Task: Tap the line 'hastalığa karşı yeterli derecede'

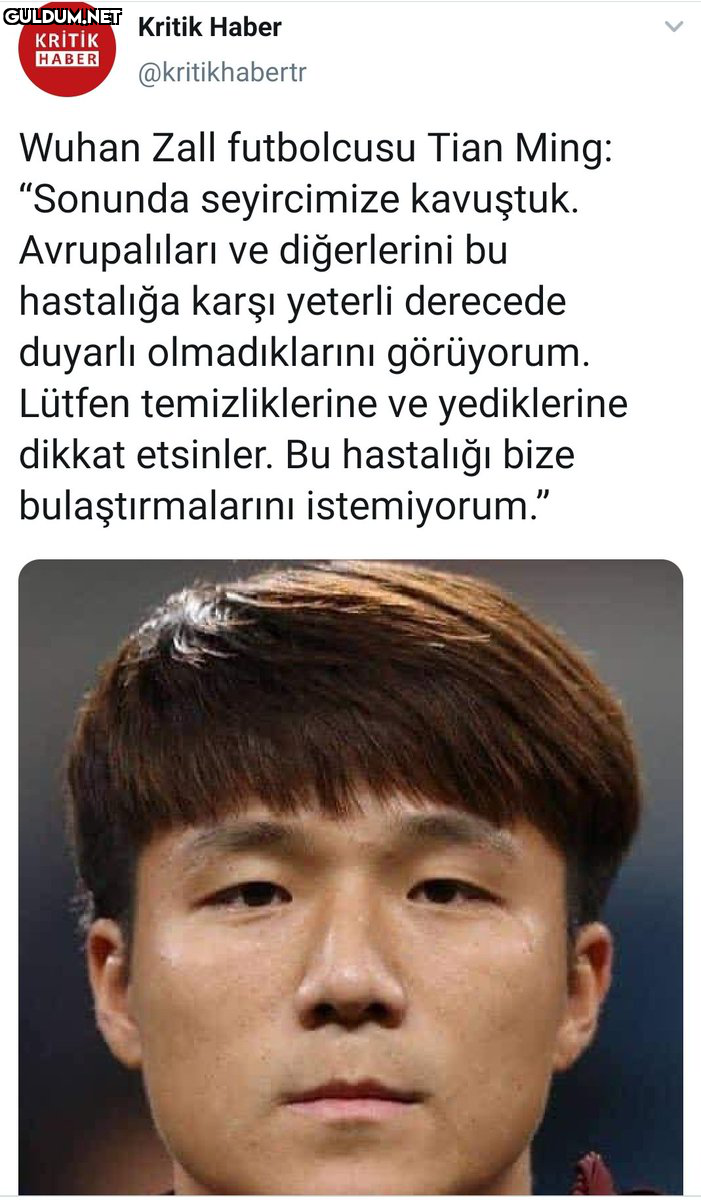Action: (279, 302)
